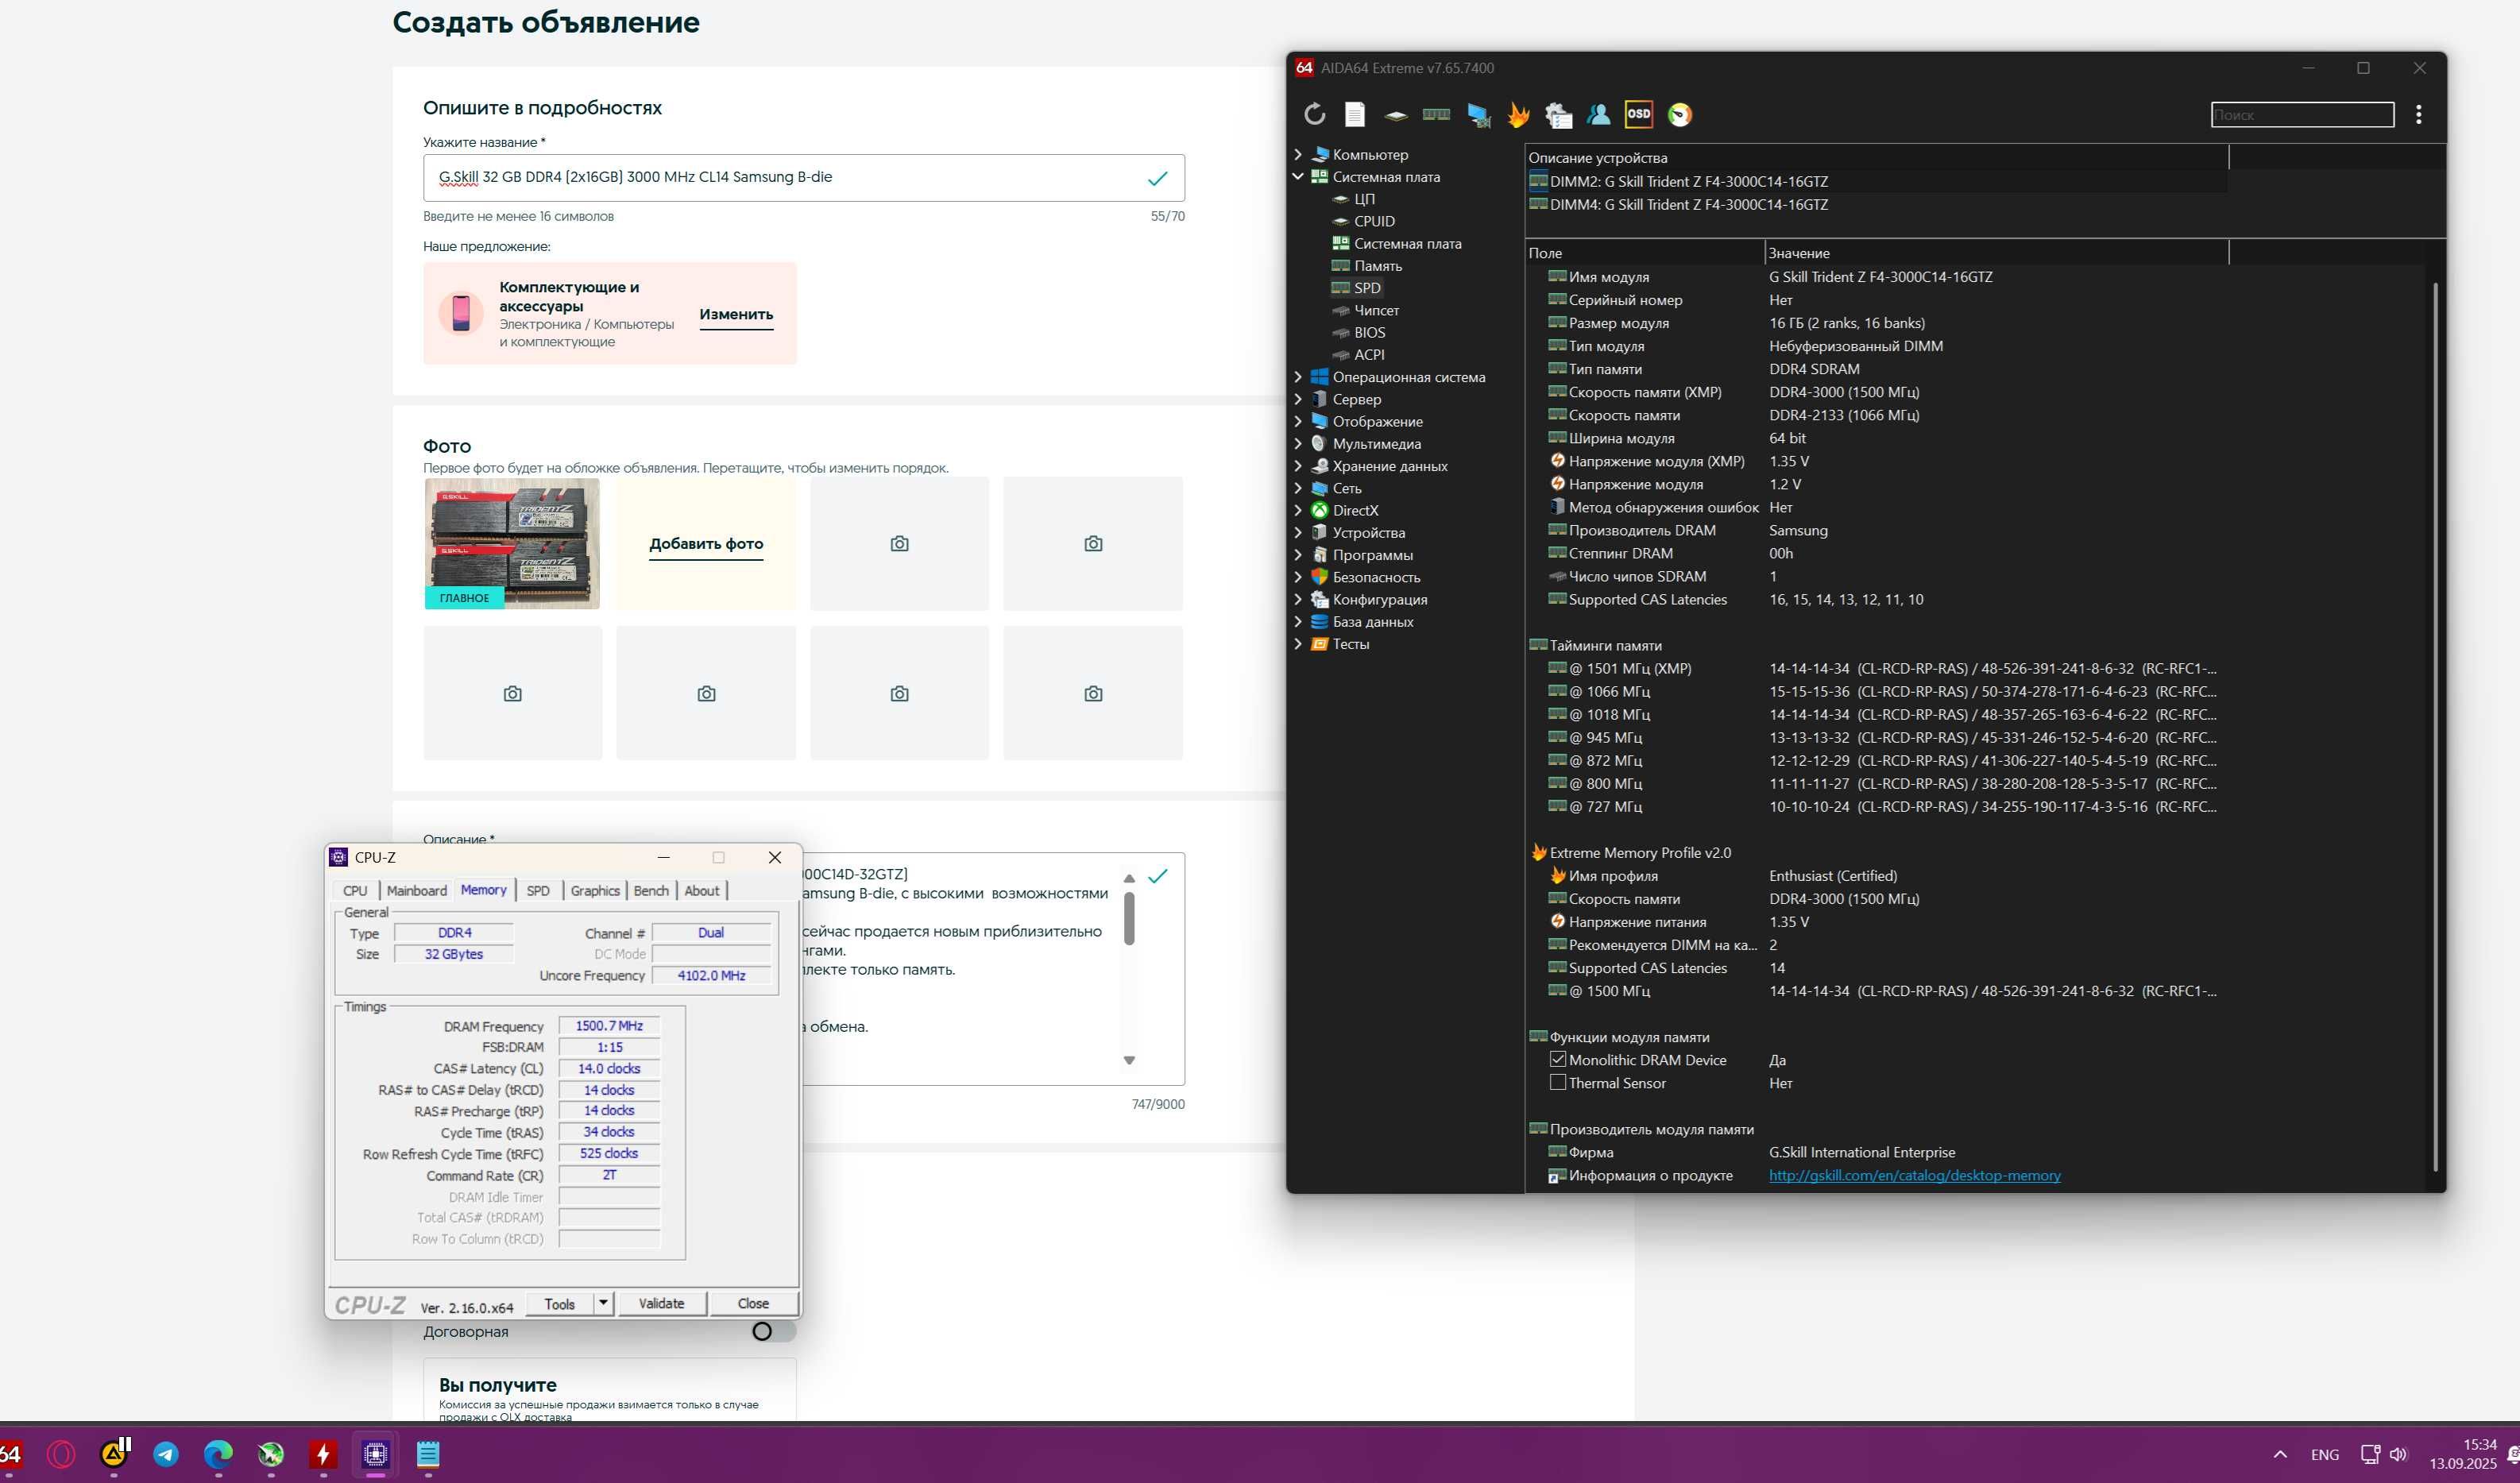This screenshot has width=2520, height=1483.
Task: Open Telegram from the taskbar
Action: click(166, 1454)
